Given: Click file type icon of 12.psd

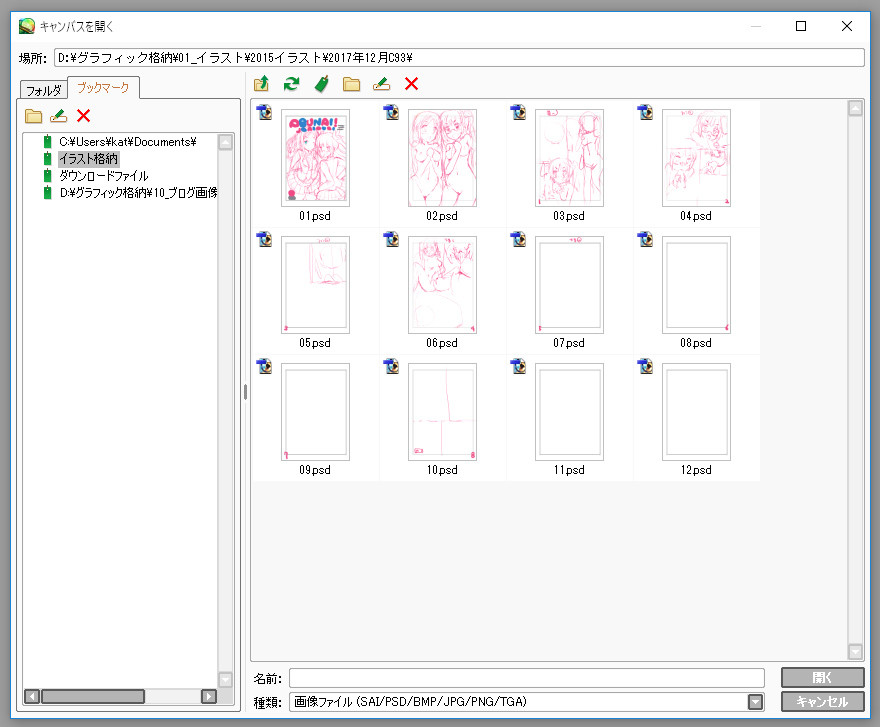Looking at the screenshot, I should [x=645, y=367].
